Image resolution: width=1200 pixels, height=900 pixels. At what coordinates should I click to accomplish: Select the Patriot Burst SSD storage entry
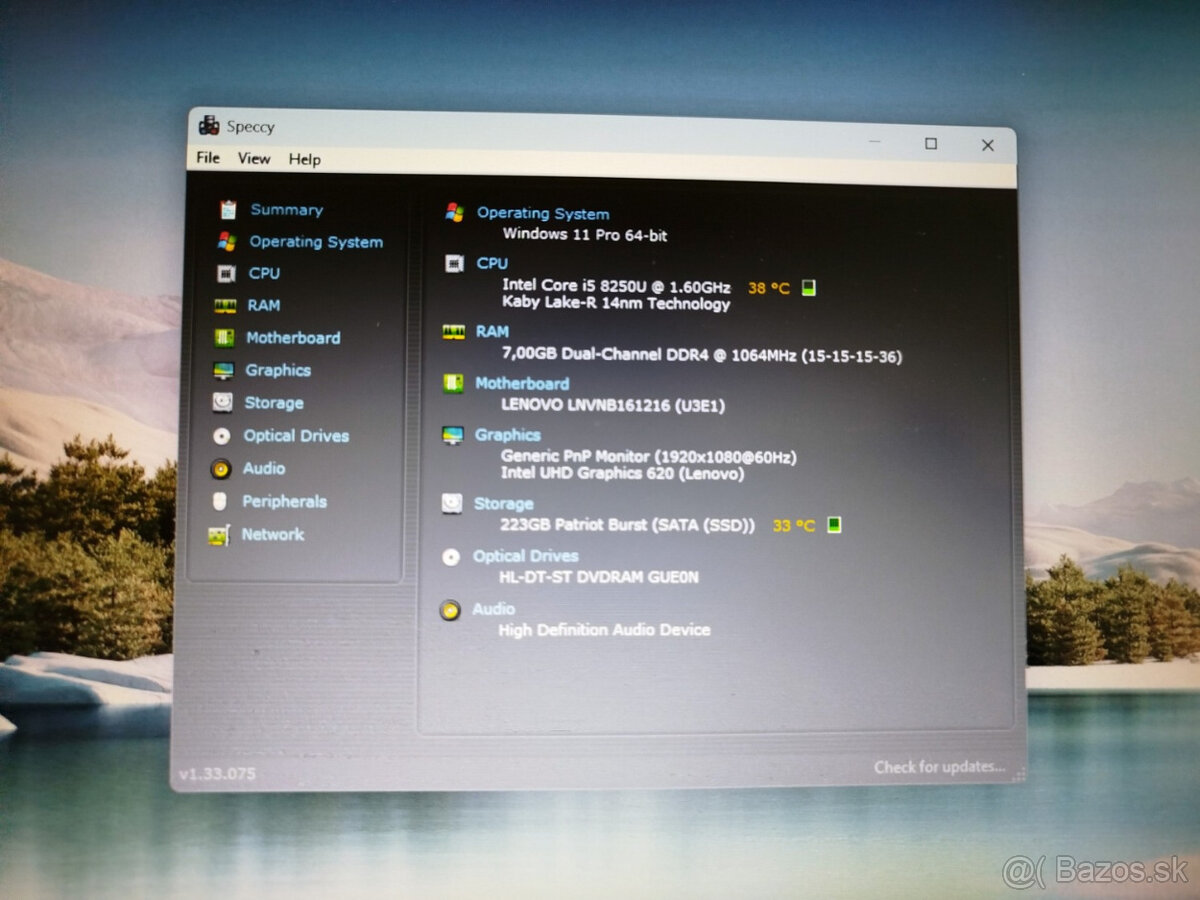(x=630, y=525)
